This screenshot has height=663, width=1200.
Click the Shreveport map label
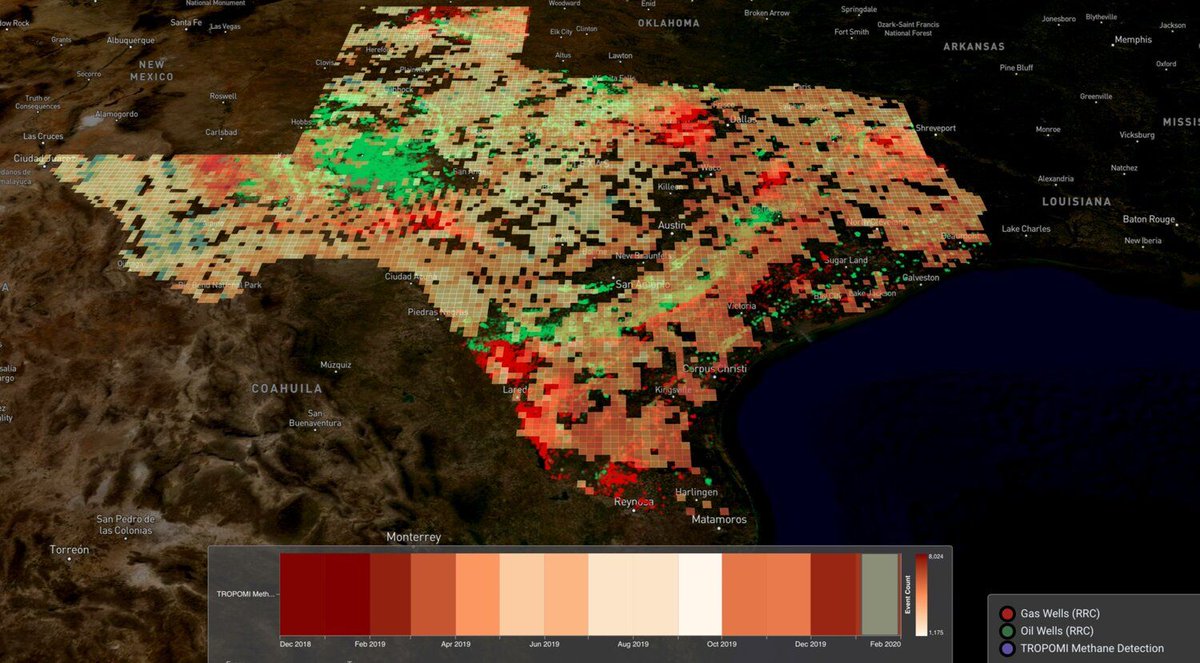tap(936, 128)
